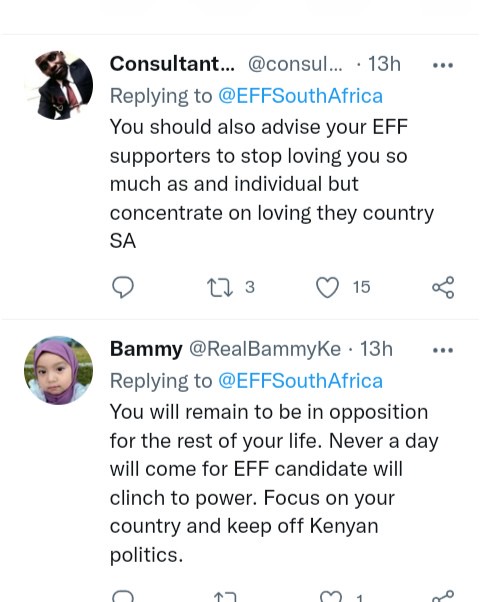The image size is (480, 602).
Task: Share Bammy's tweet using share icon
Action: 443,596
